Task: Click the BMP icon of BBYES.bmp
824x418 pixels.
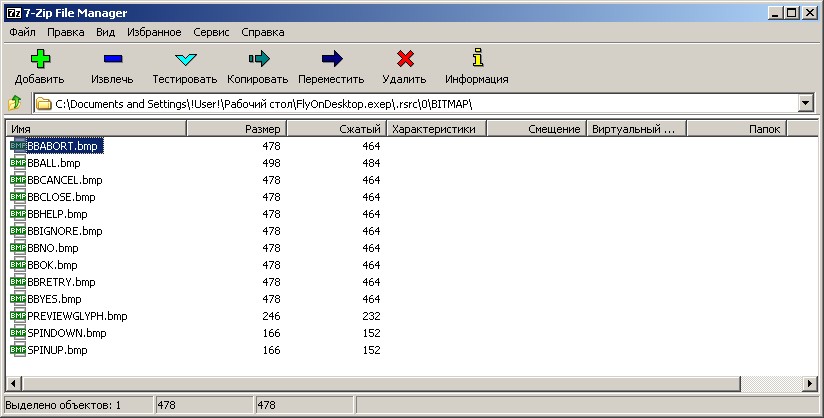Action: (18, 299)
